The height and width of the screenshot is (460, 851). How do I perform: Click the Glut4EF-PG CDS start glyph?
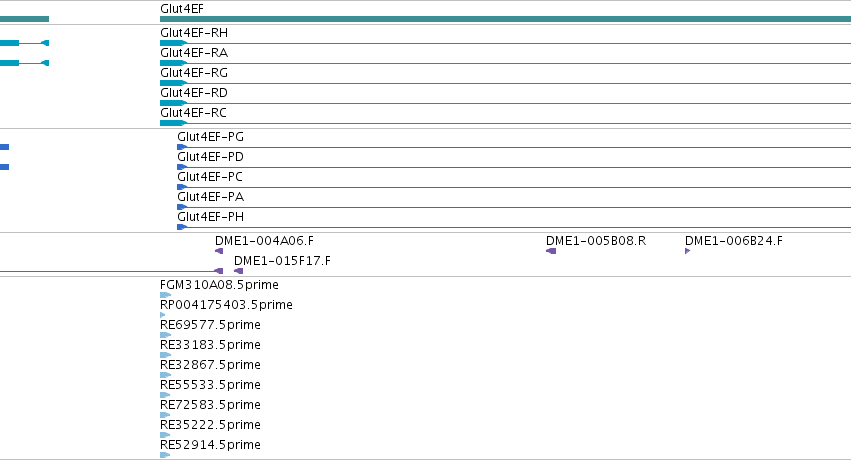click(182, 147)
